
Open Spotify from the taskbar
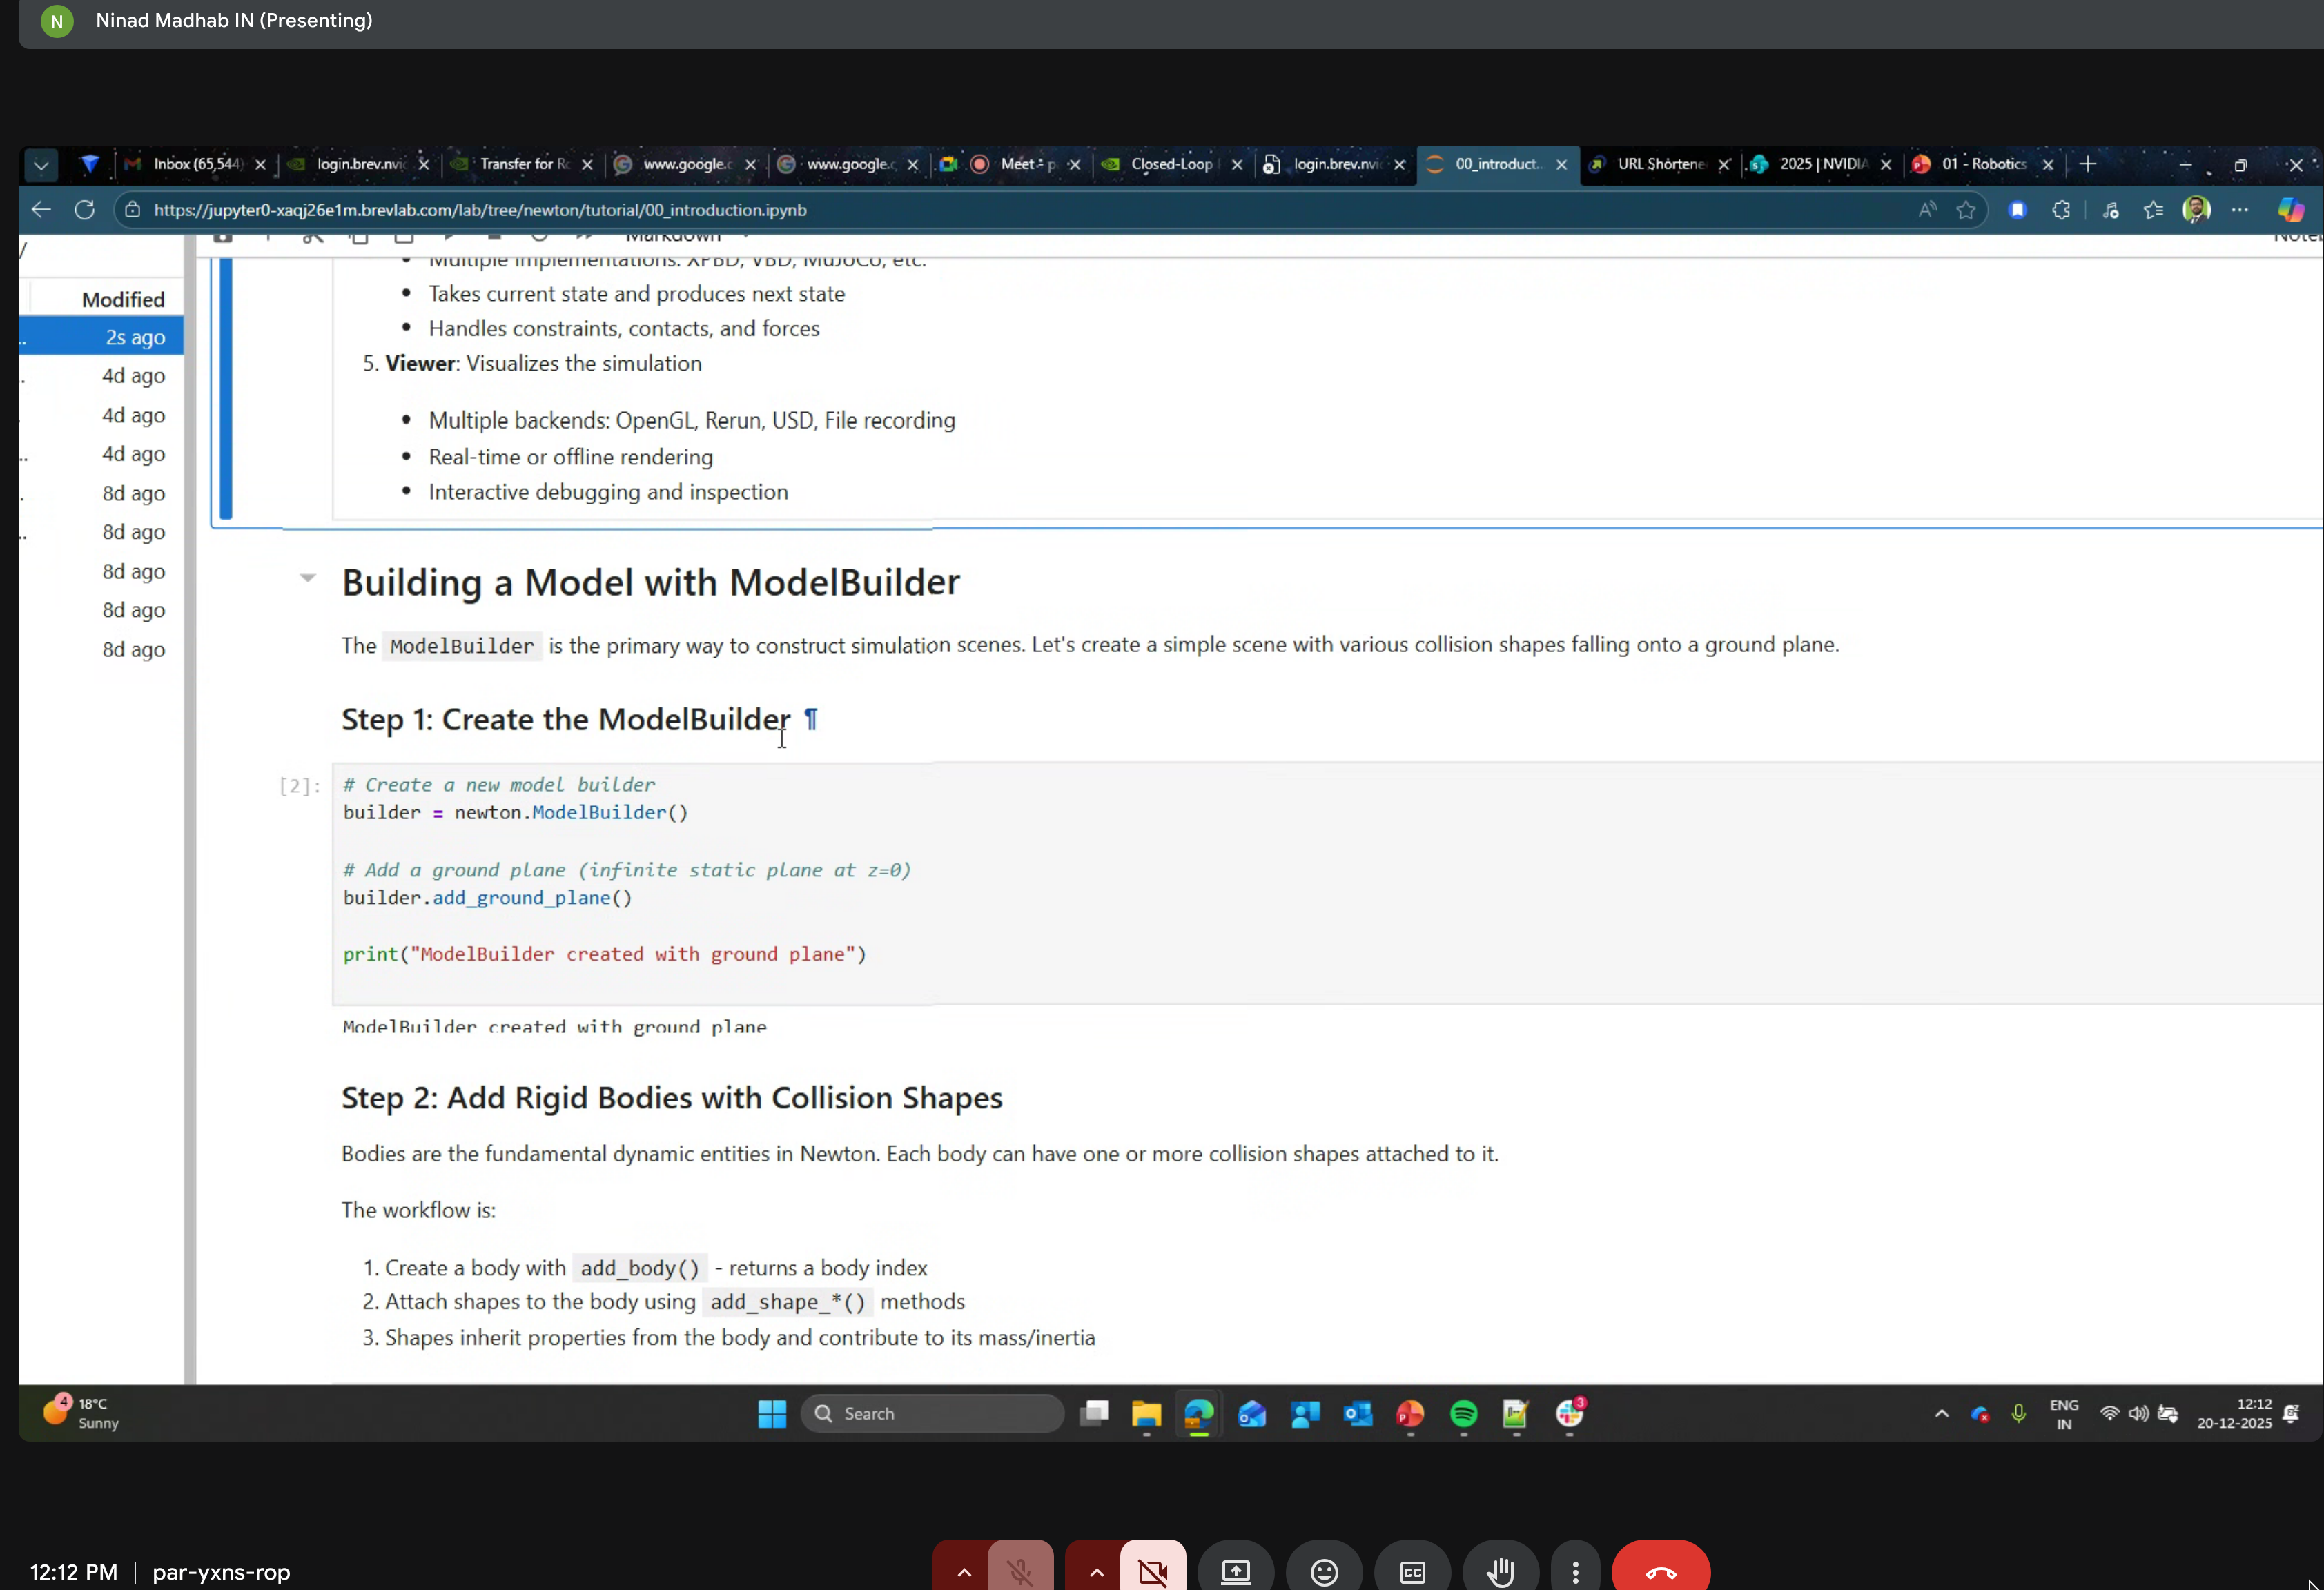pos(1463,1414)
